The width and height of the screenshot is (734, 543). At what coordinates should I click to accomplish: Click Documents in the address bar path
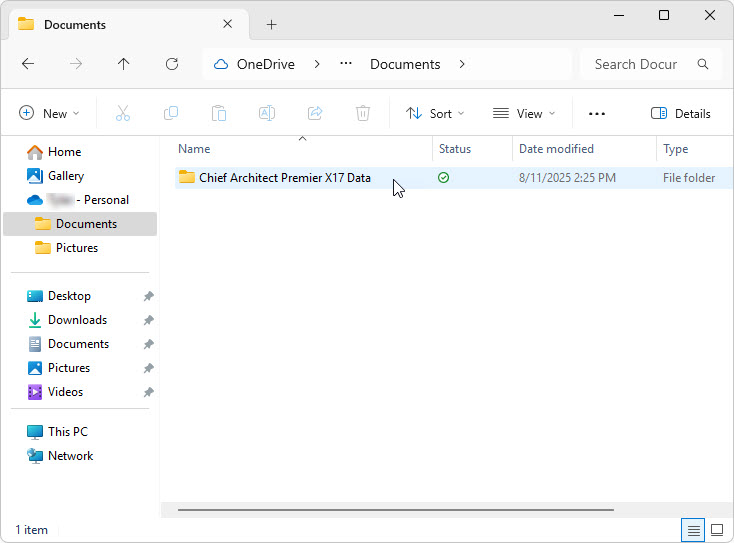coord(405,64)
